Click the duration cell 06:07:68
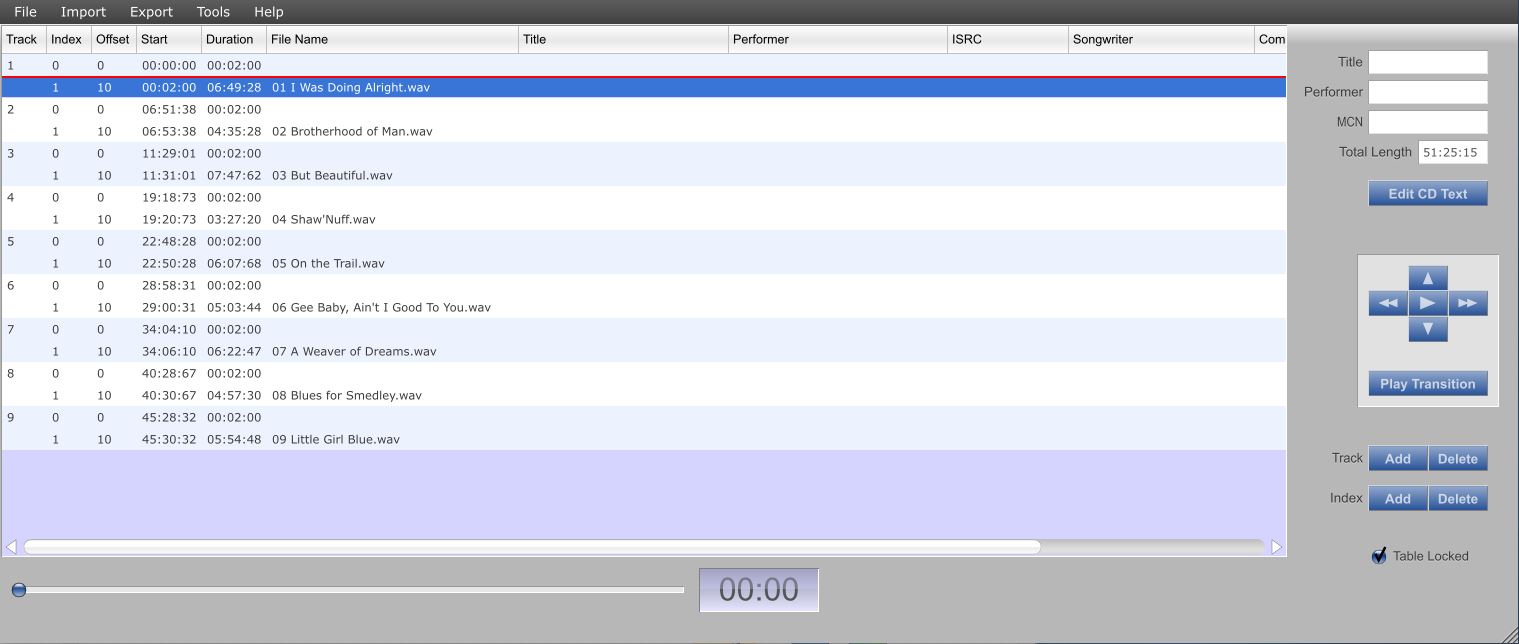The width and height of the screenshot is (1519, 644). pyautogui.click(x=234, y=263)
